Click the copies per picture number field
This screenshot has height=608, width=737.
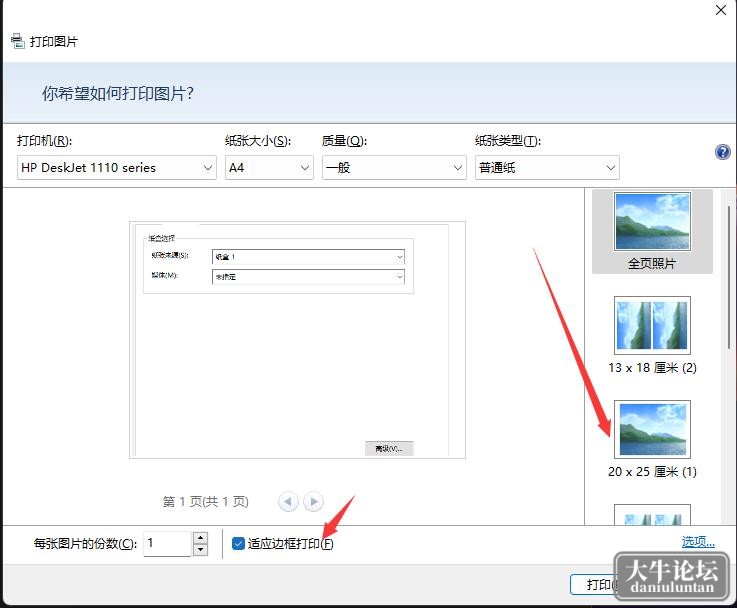click(x=168, y=544)
